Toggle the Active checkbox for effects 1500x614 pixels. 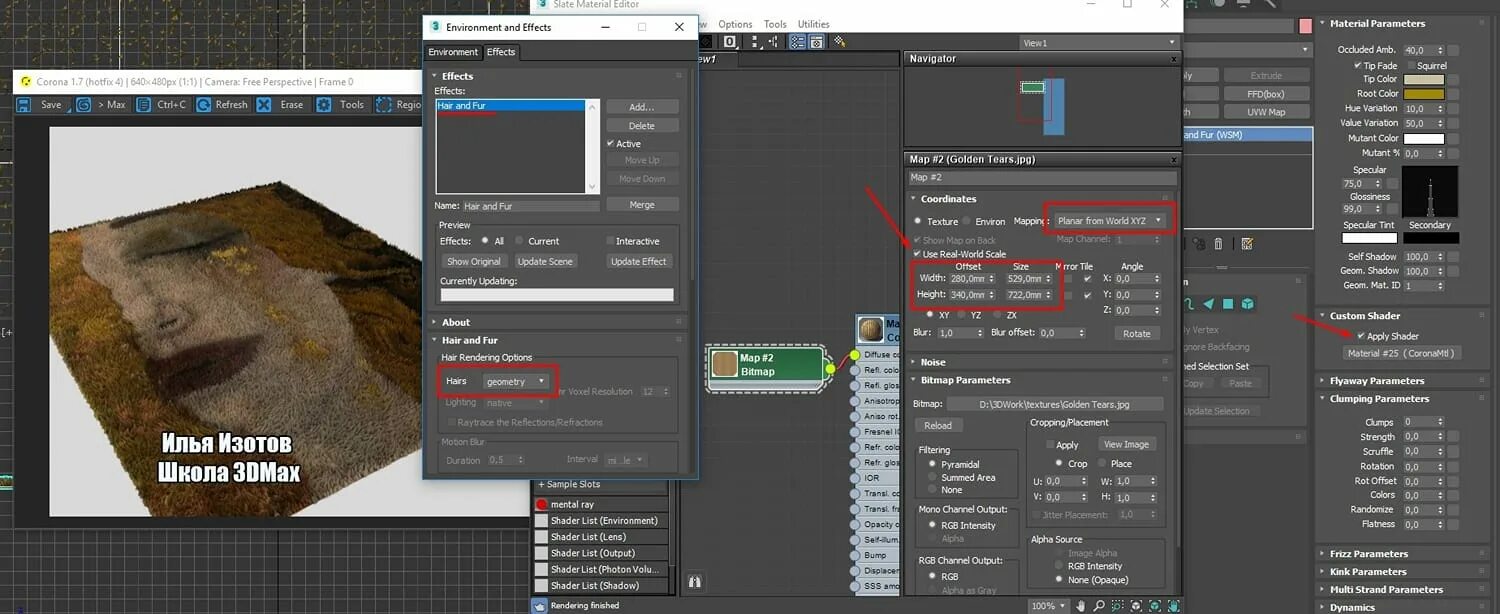pyautogui.click(x=610, y=143)
